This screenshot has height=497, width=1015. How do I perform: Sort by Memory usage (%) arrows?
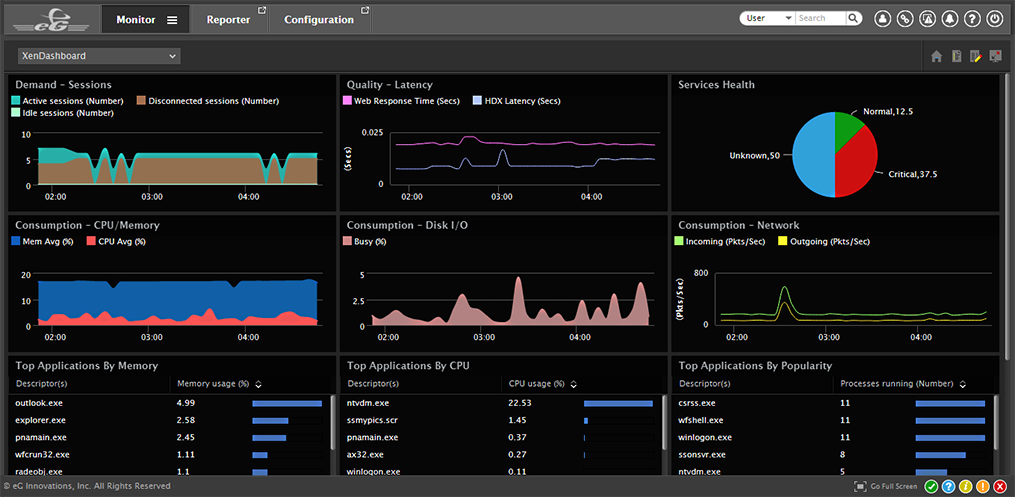click(x=258, y=384)
